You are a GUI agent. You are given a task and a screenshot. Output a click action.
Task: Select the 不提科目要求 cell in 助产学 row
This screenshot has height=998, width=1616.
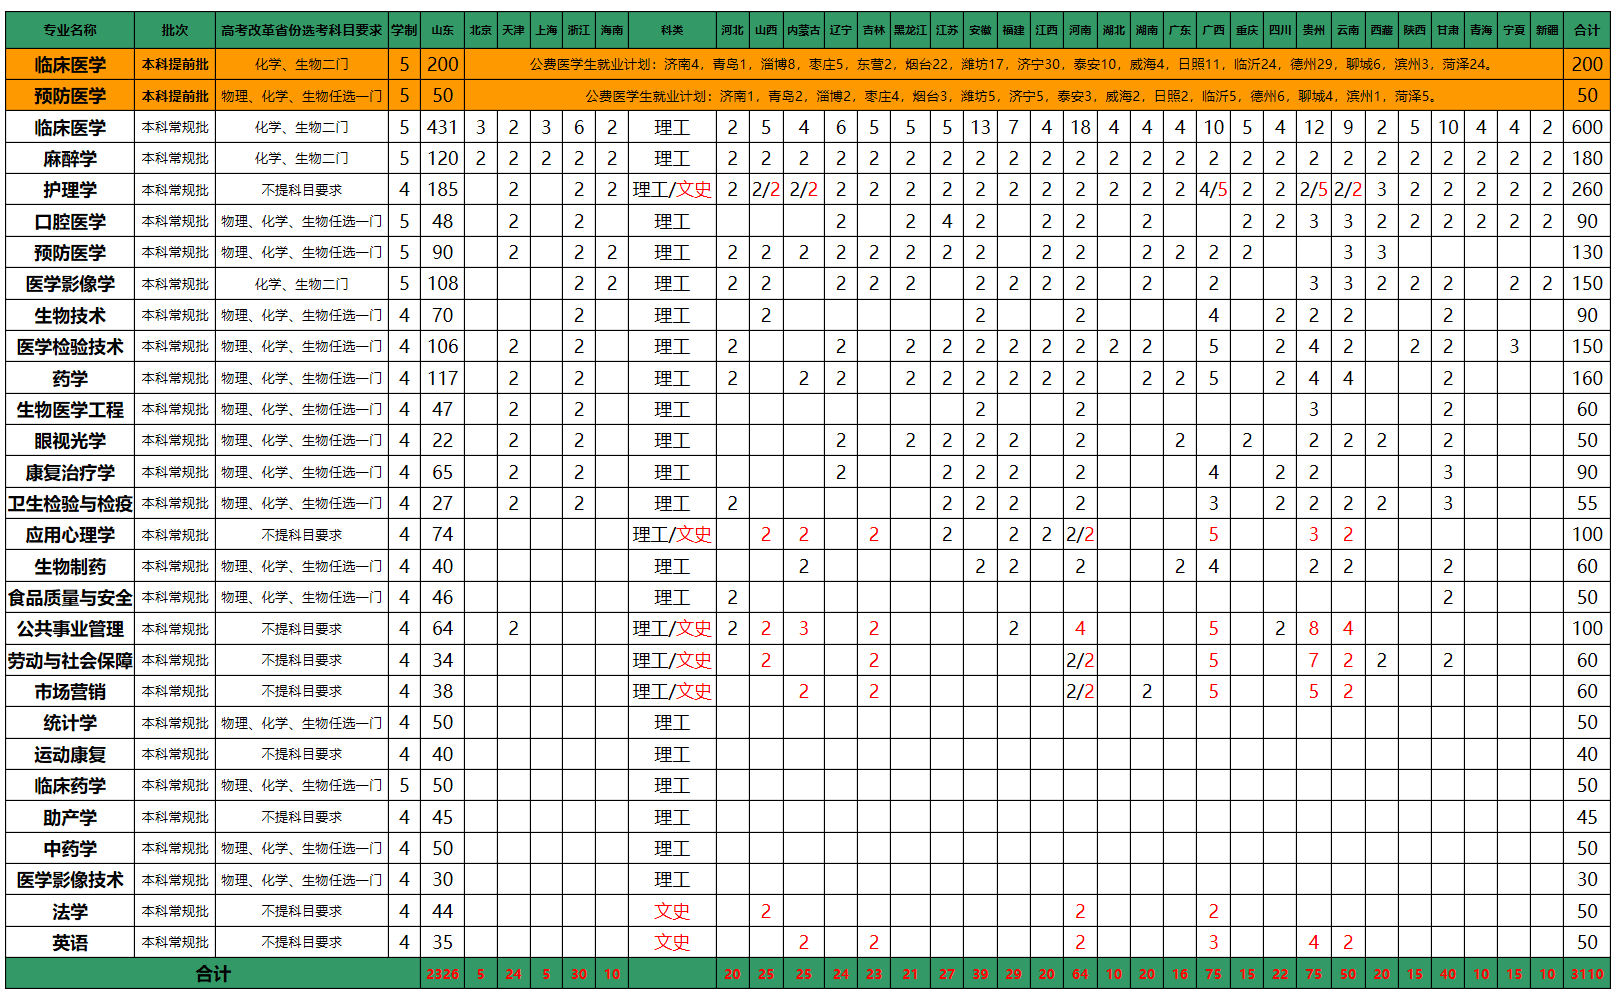pos(302,817)
